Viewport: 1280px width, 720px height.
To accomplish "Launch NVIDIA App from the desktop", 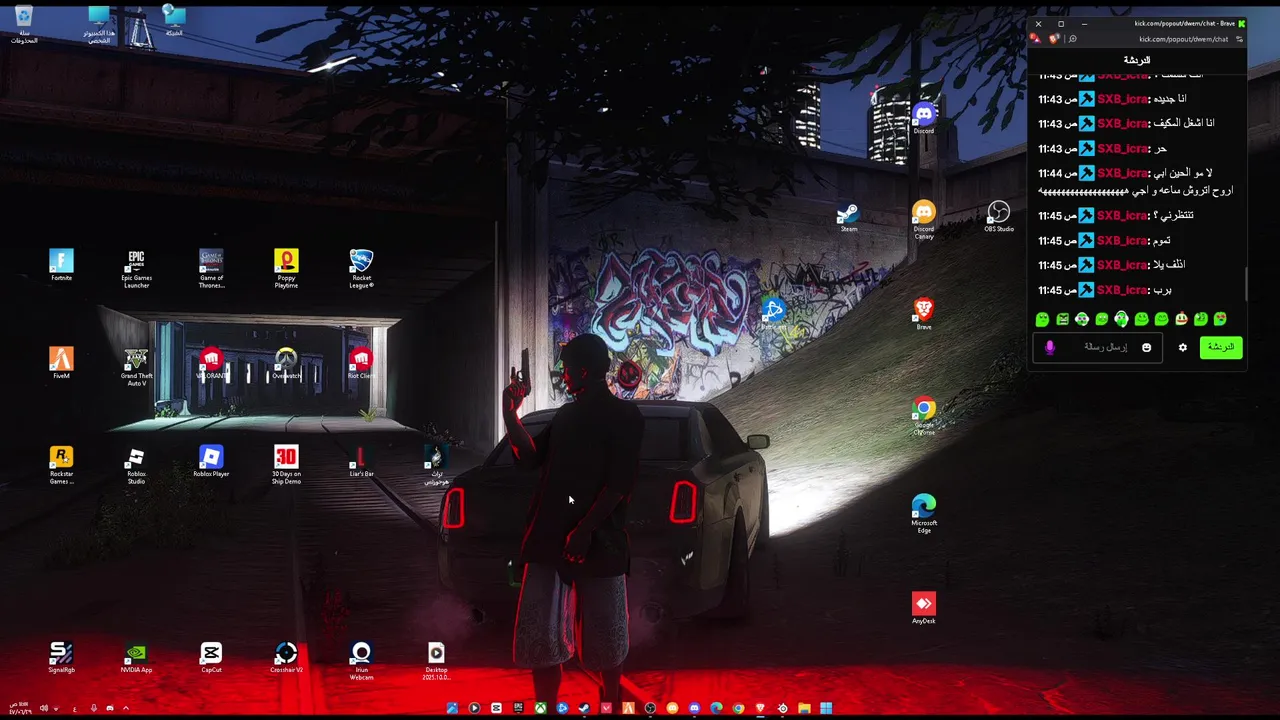I will tap(136, 657).
